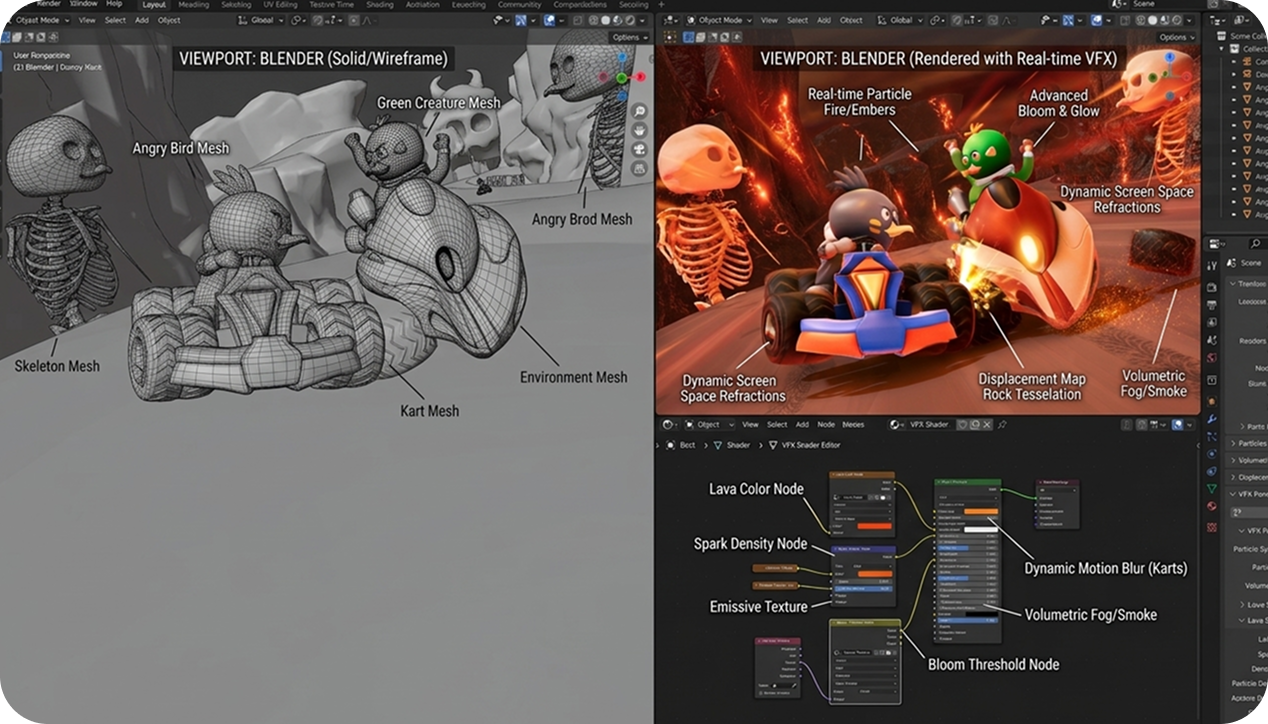Expand the Particles panel in properties
1268x724 pixels.
(1248, 443)
